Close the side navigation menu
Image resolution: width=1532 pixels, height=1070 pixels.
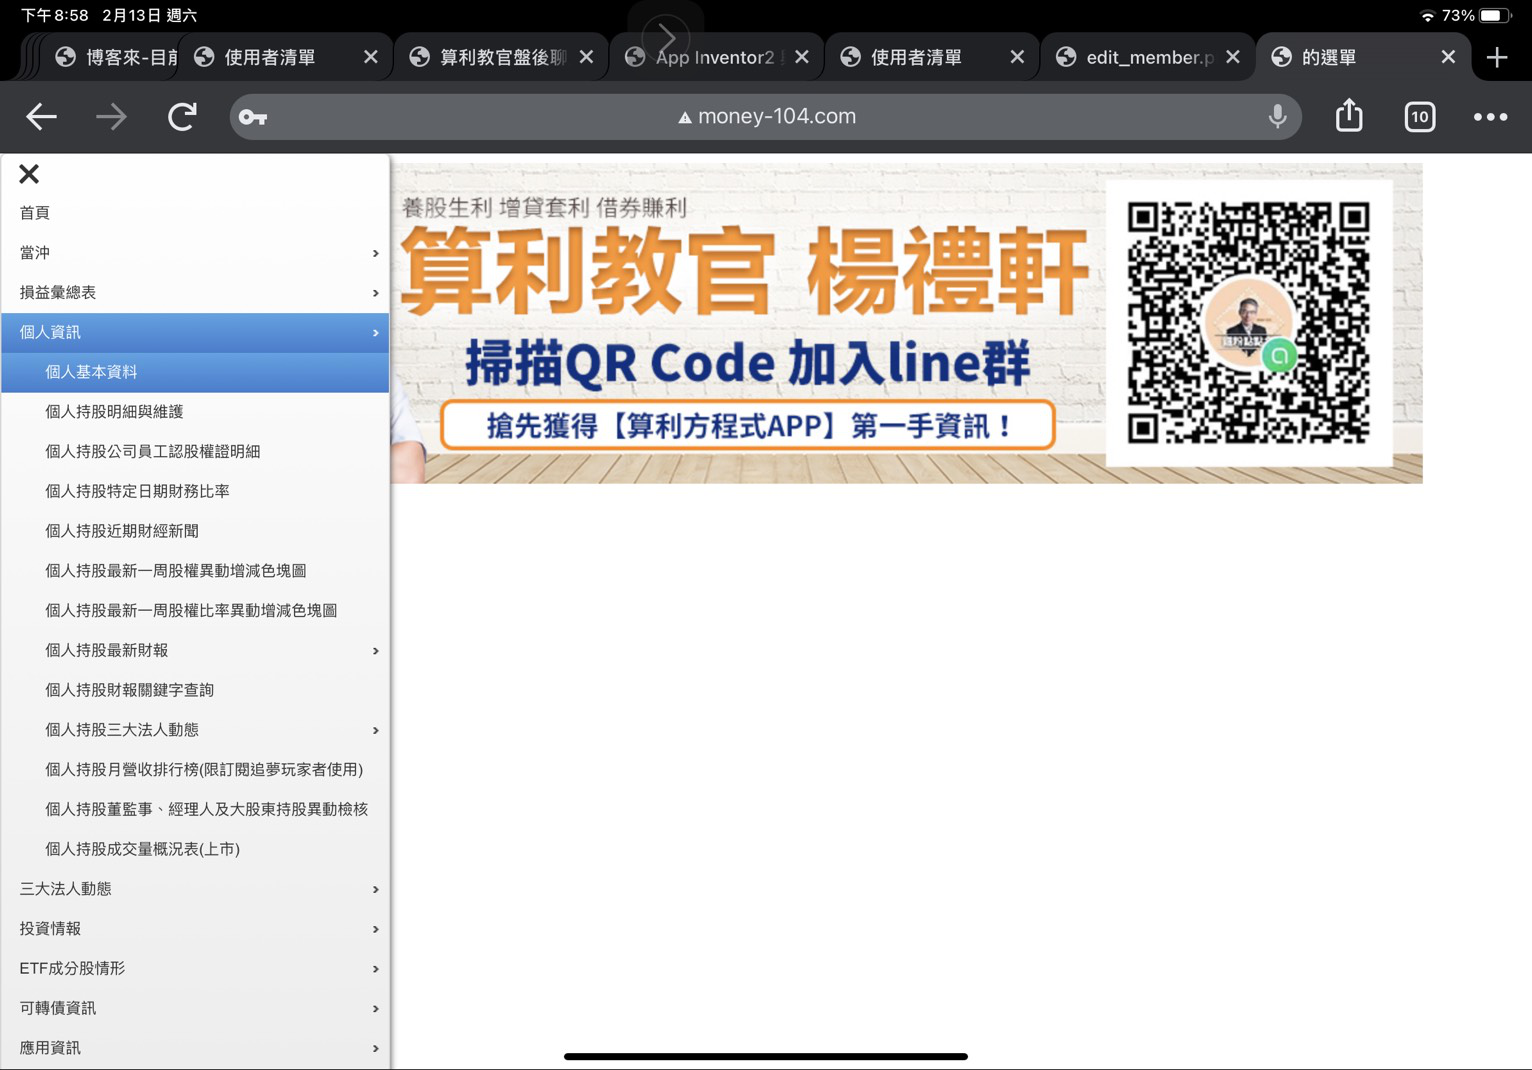pyautogui.click(x=29, y=174)
